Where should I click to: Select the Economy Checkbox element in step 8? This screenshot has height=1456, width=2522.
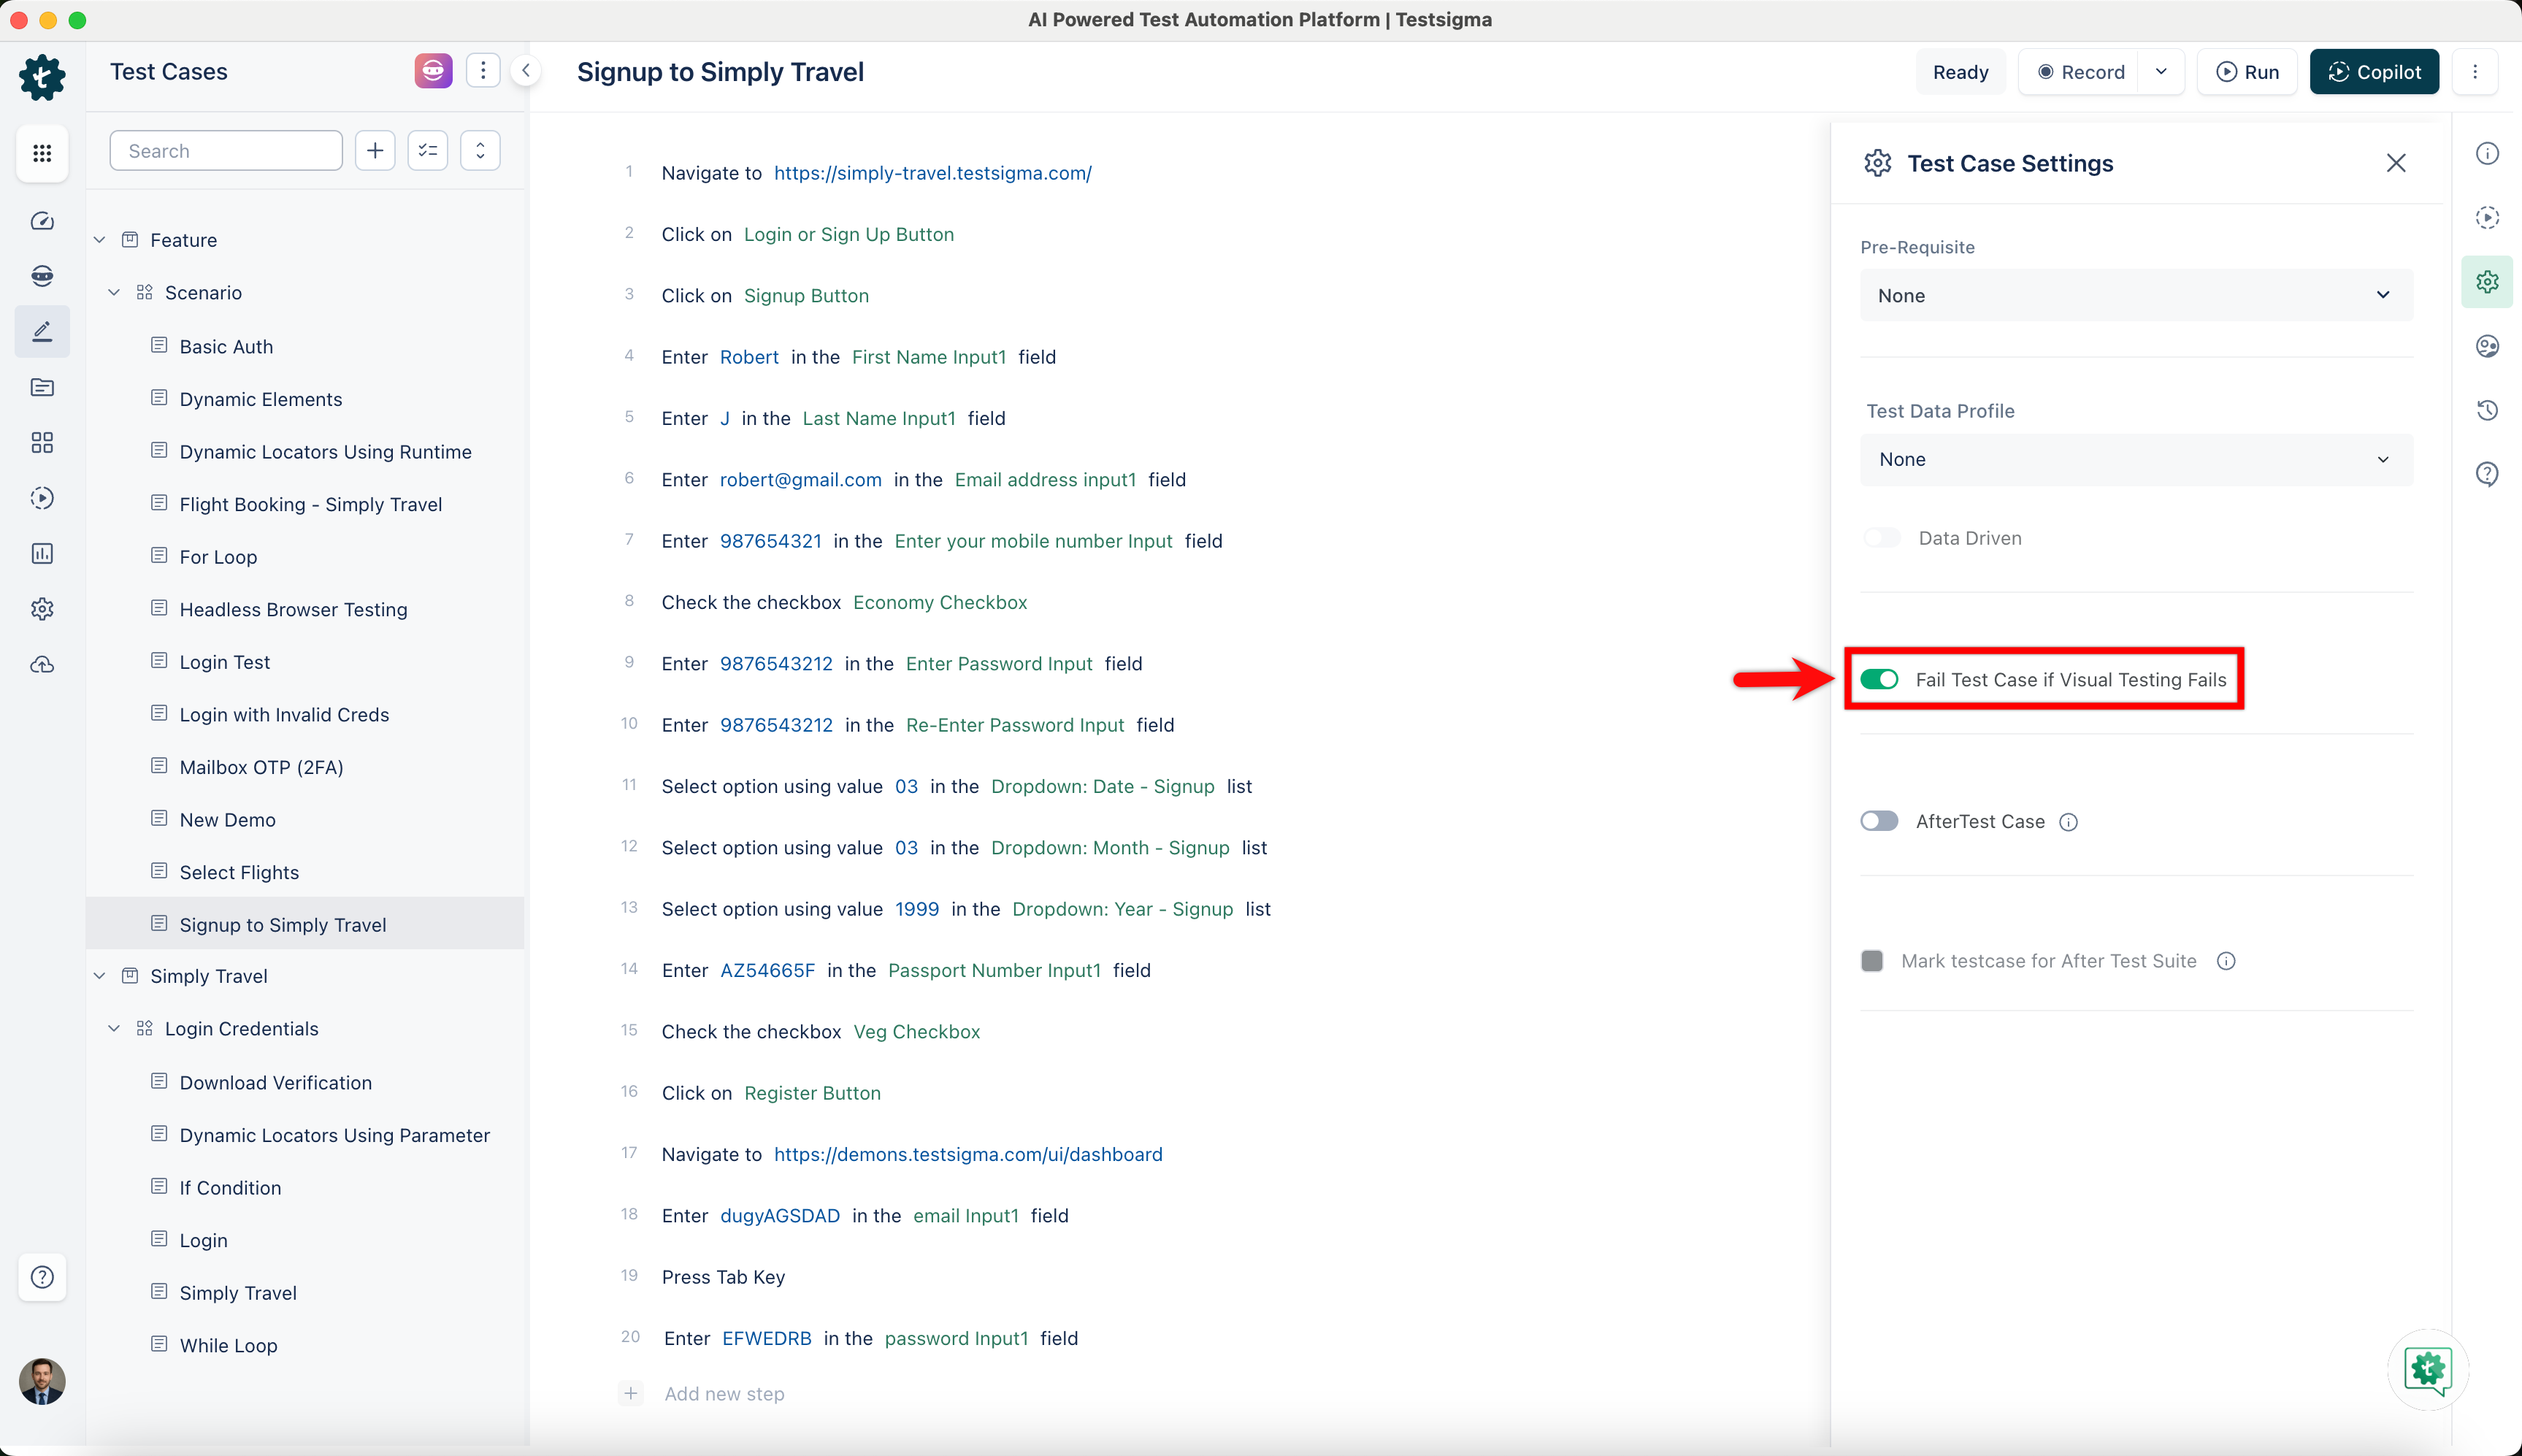coord(940,603)
